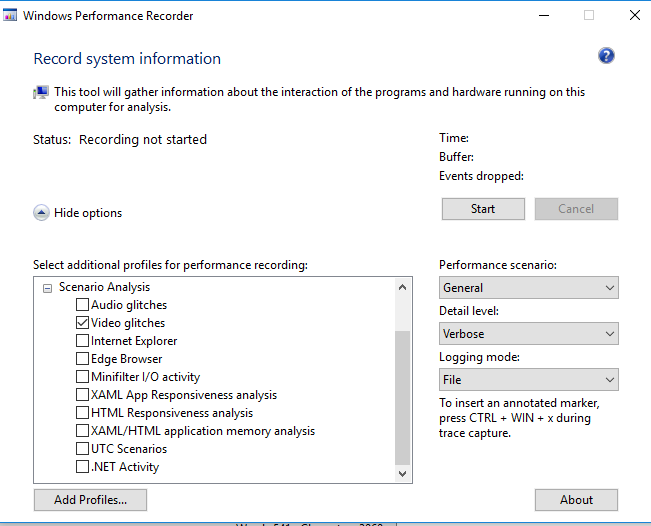
Task: Click the profile list scroll up arrow
Action: click(402, 287)
